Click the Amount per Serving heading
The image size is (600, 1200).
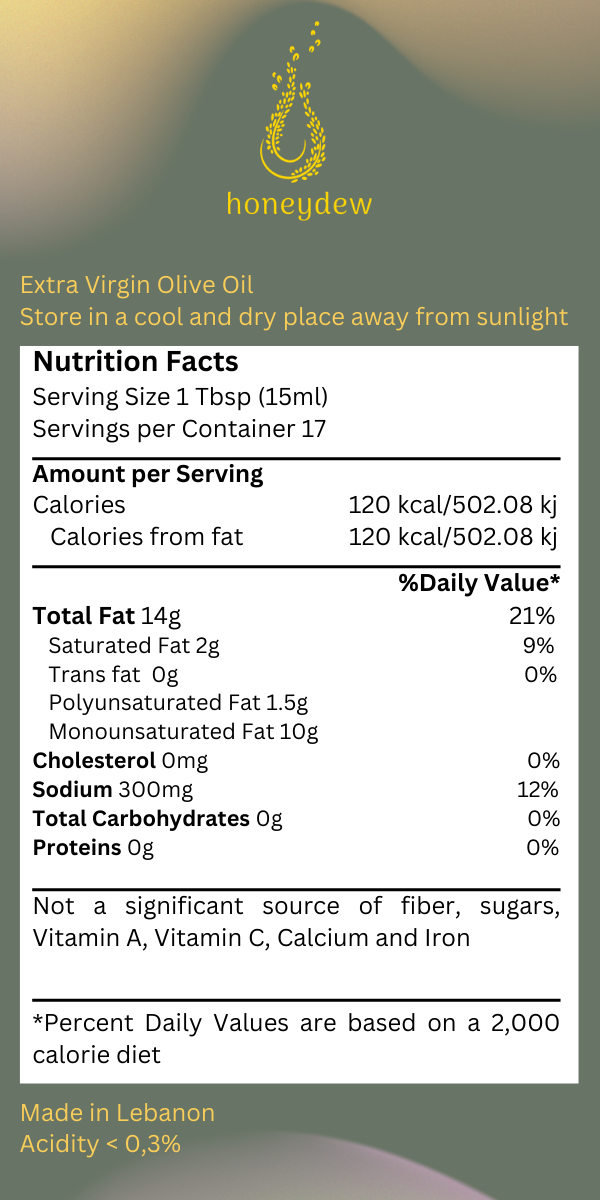click(x=148, y=474)
